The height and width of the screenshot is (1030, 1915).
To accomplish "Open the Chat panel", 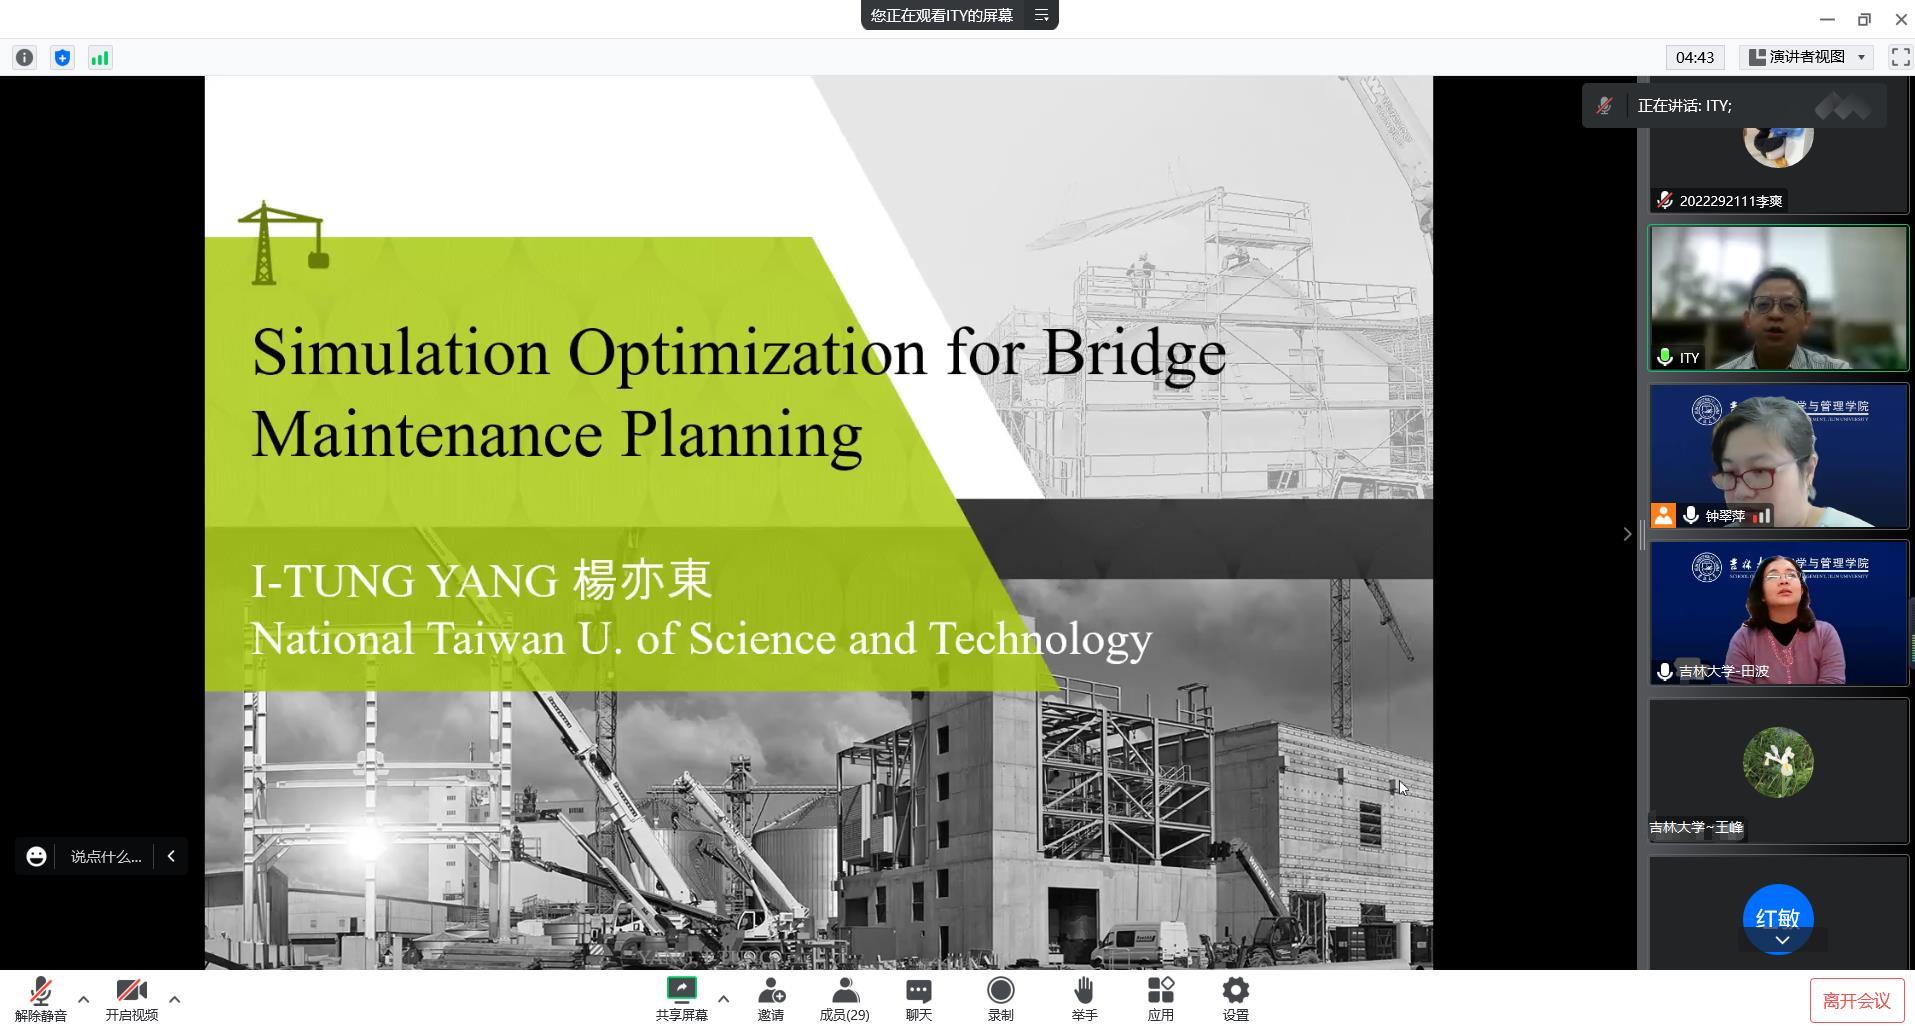I will (x=918, y=999).
